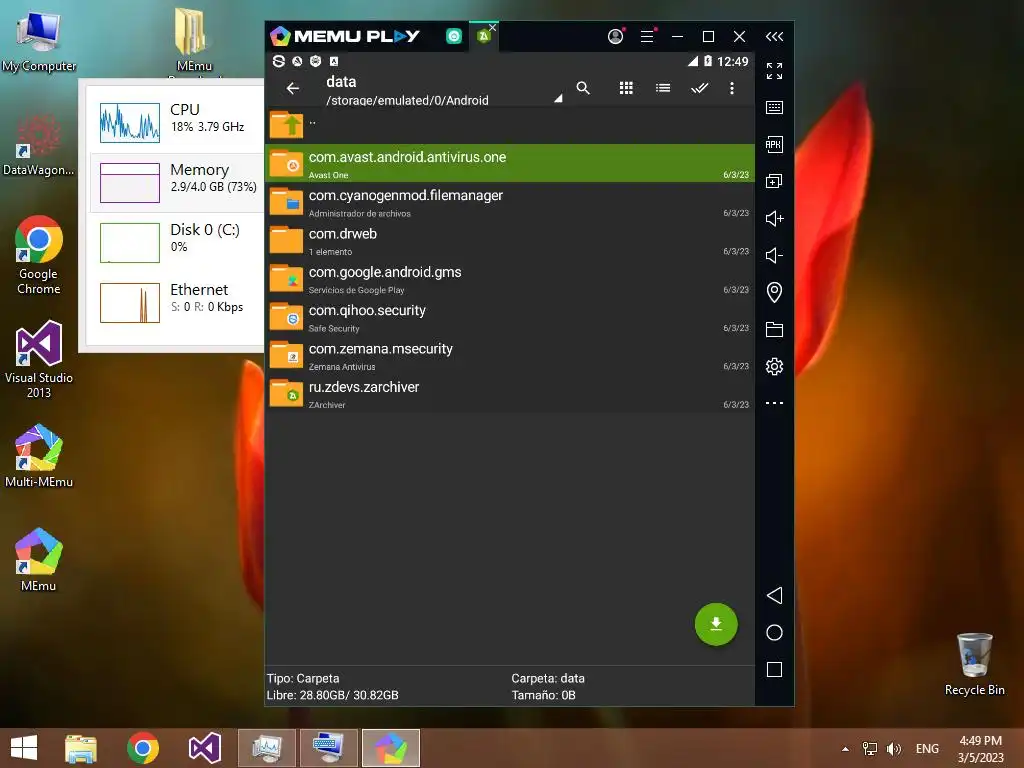Viewport: 1024px width, 768px height.
Task: Open the MEmu hamburger menu
Action: click(647, 37)
